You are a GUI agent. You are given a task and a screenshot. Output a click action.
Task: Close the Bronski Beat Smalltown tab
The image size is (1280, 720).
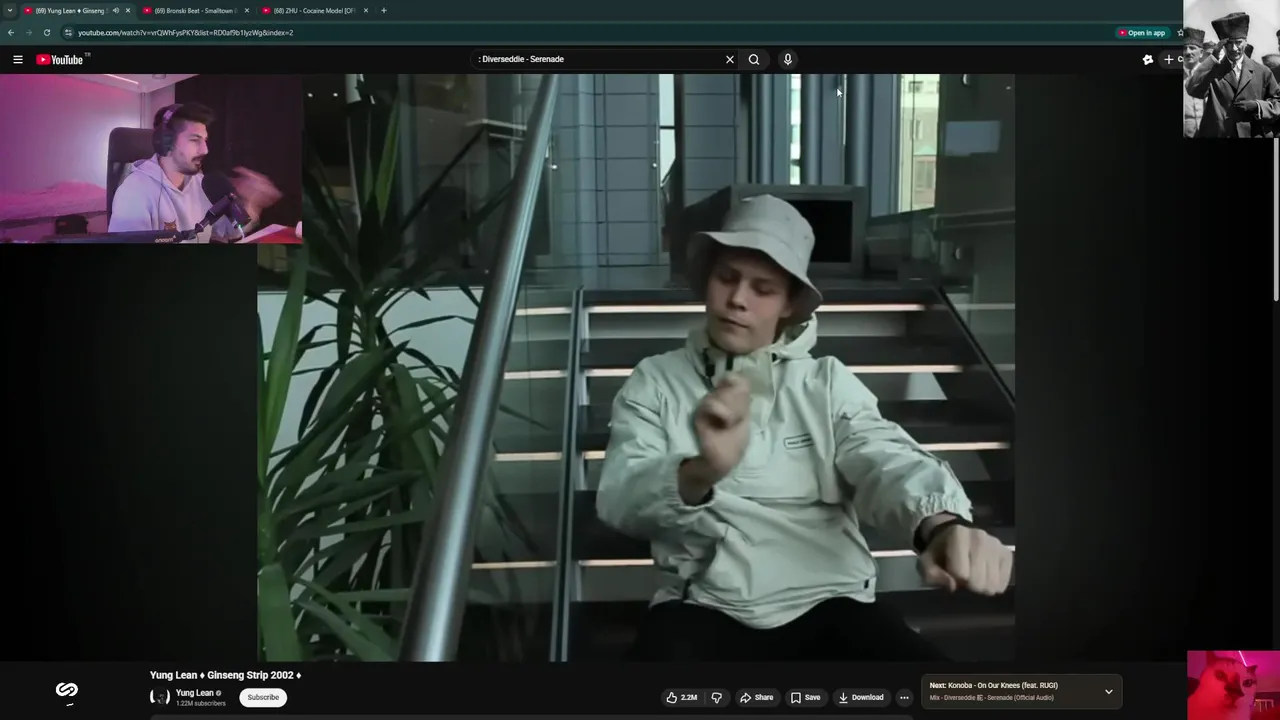coord(247,11)
